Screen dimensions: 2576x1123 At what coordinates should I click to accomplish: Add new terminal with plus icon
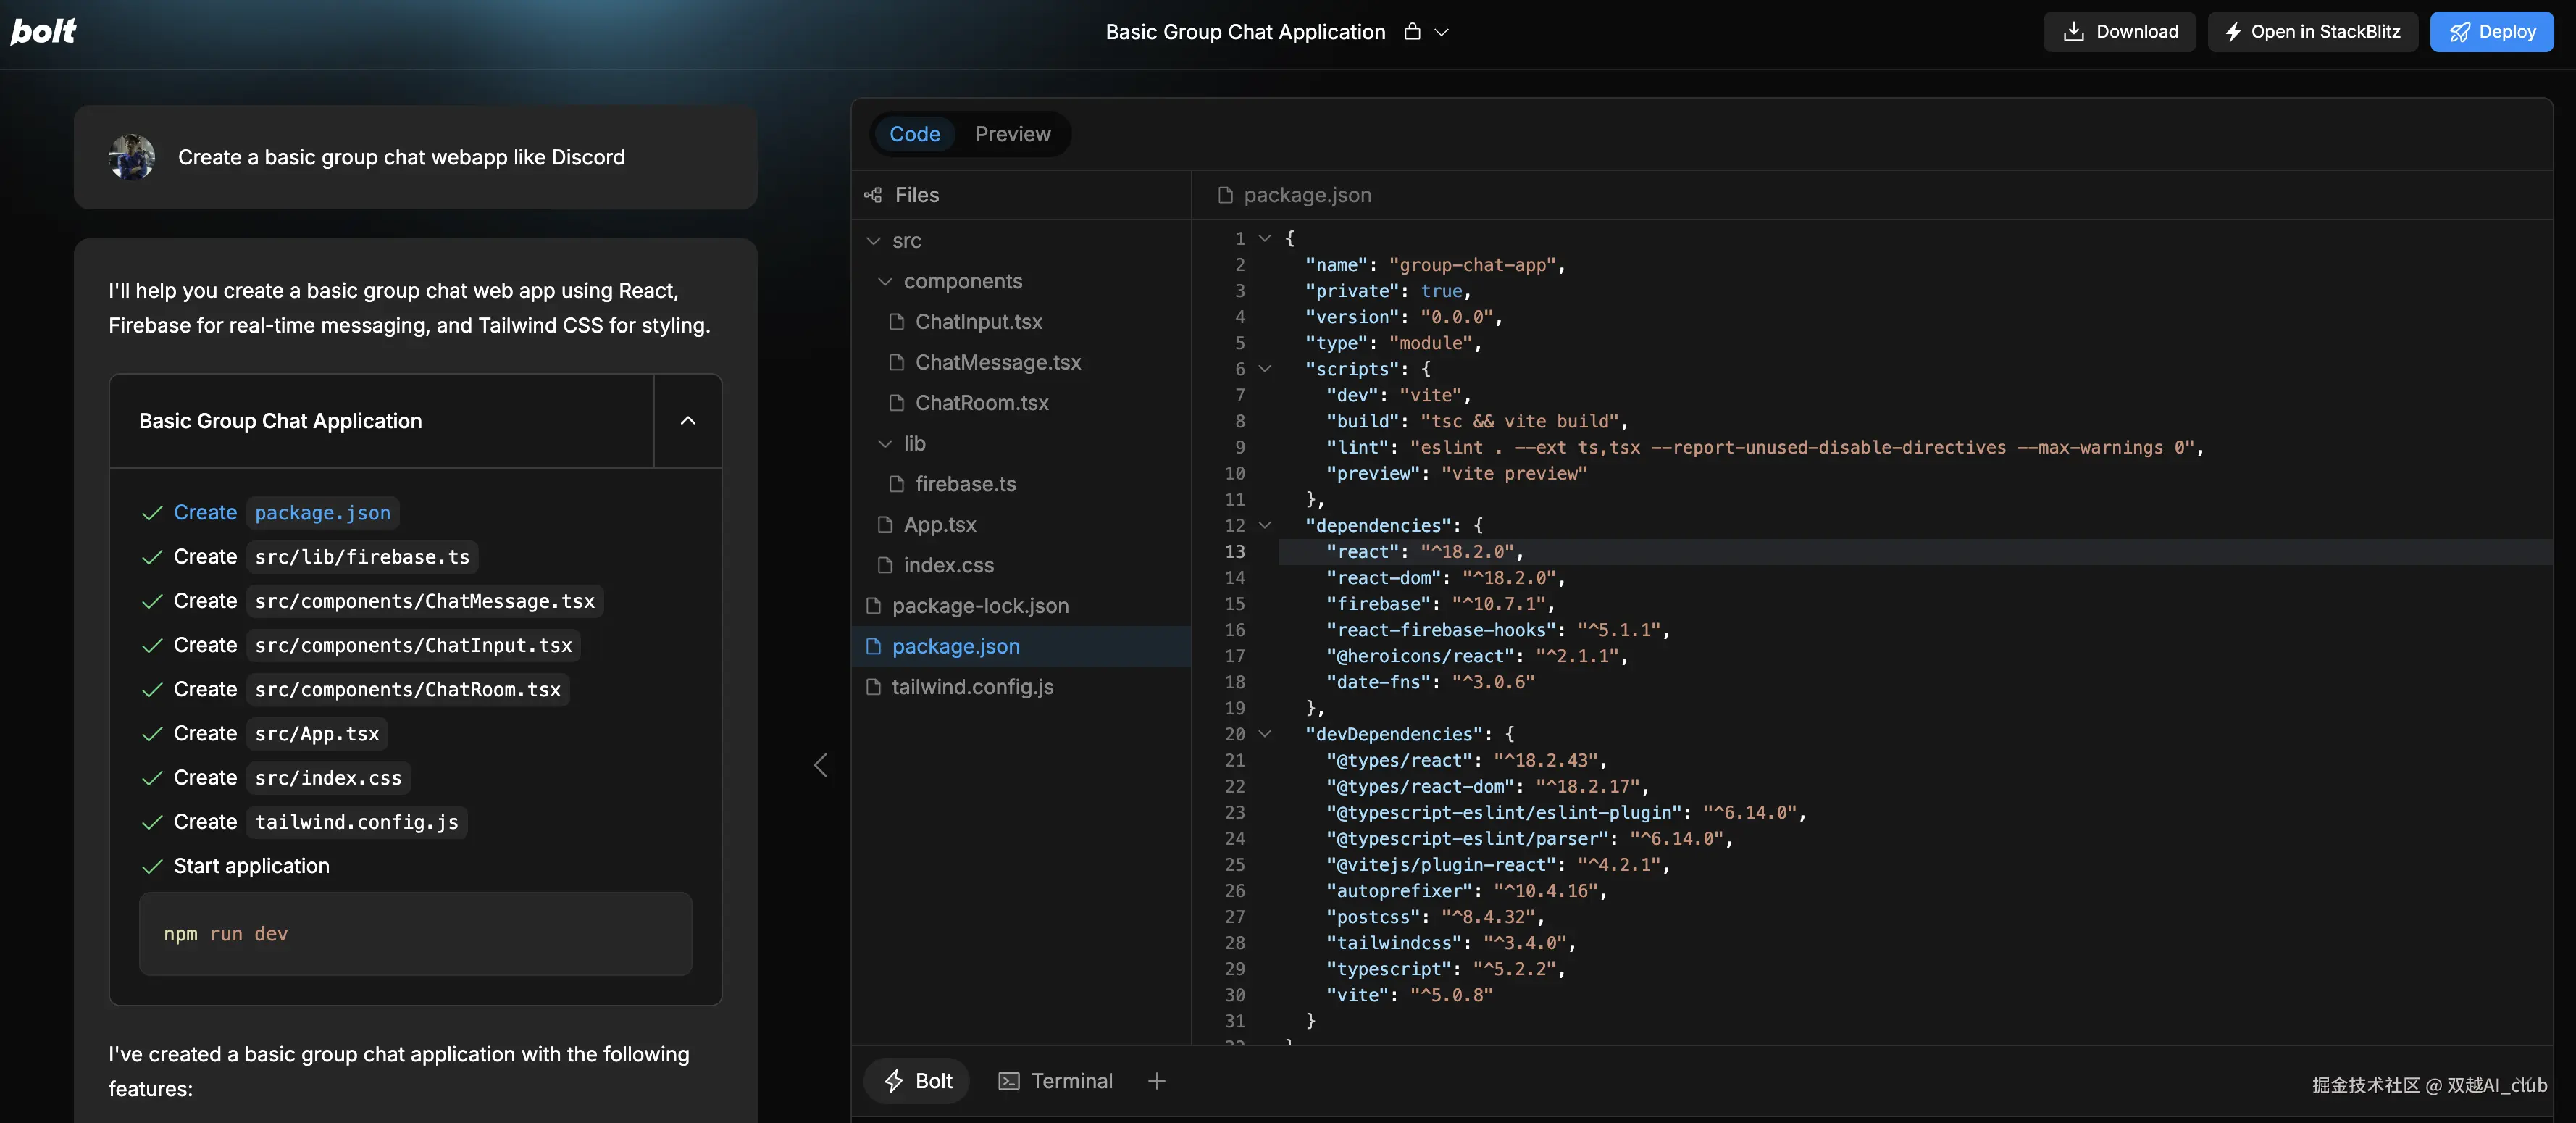point(1156,1081)
